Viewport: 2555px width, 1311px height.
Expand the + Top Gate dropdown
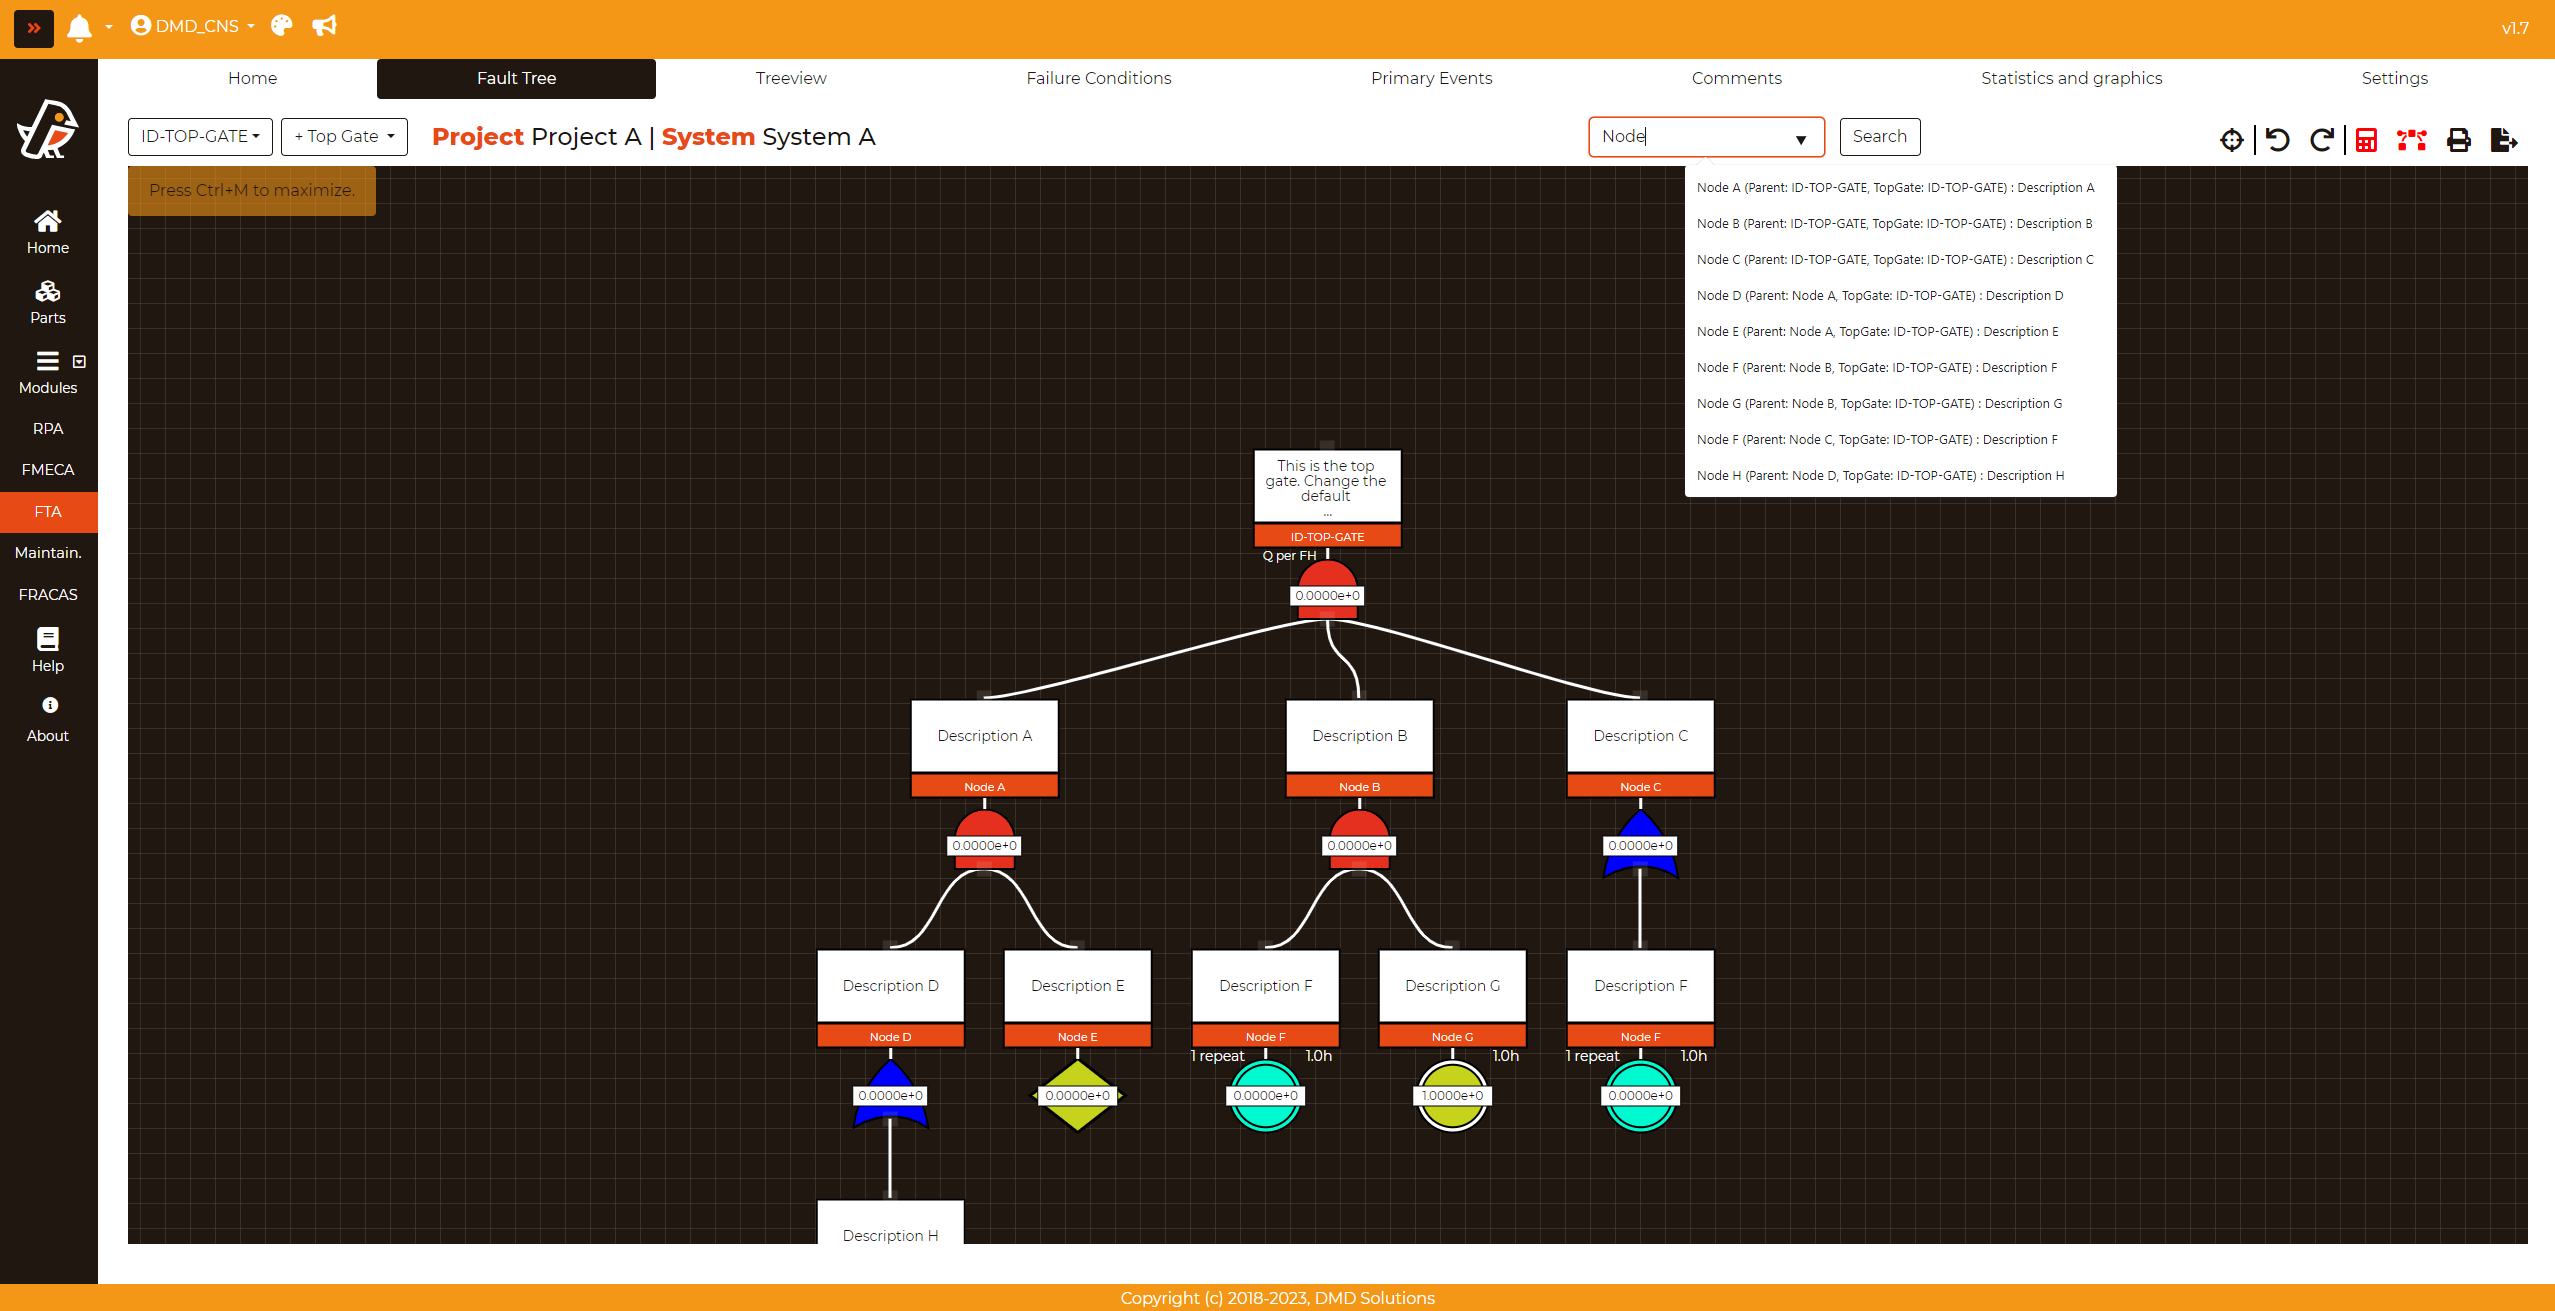click(x=344, y=136)
